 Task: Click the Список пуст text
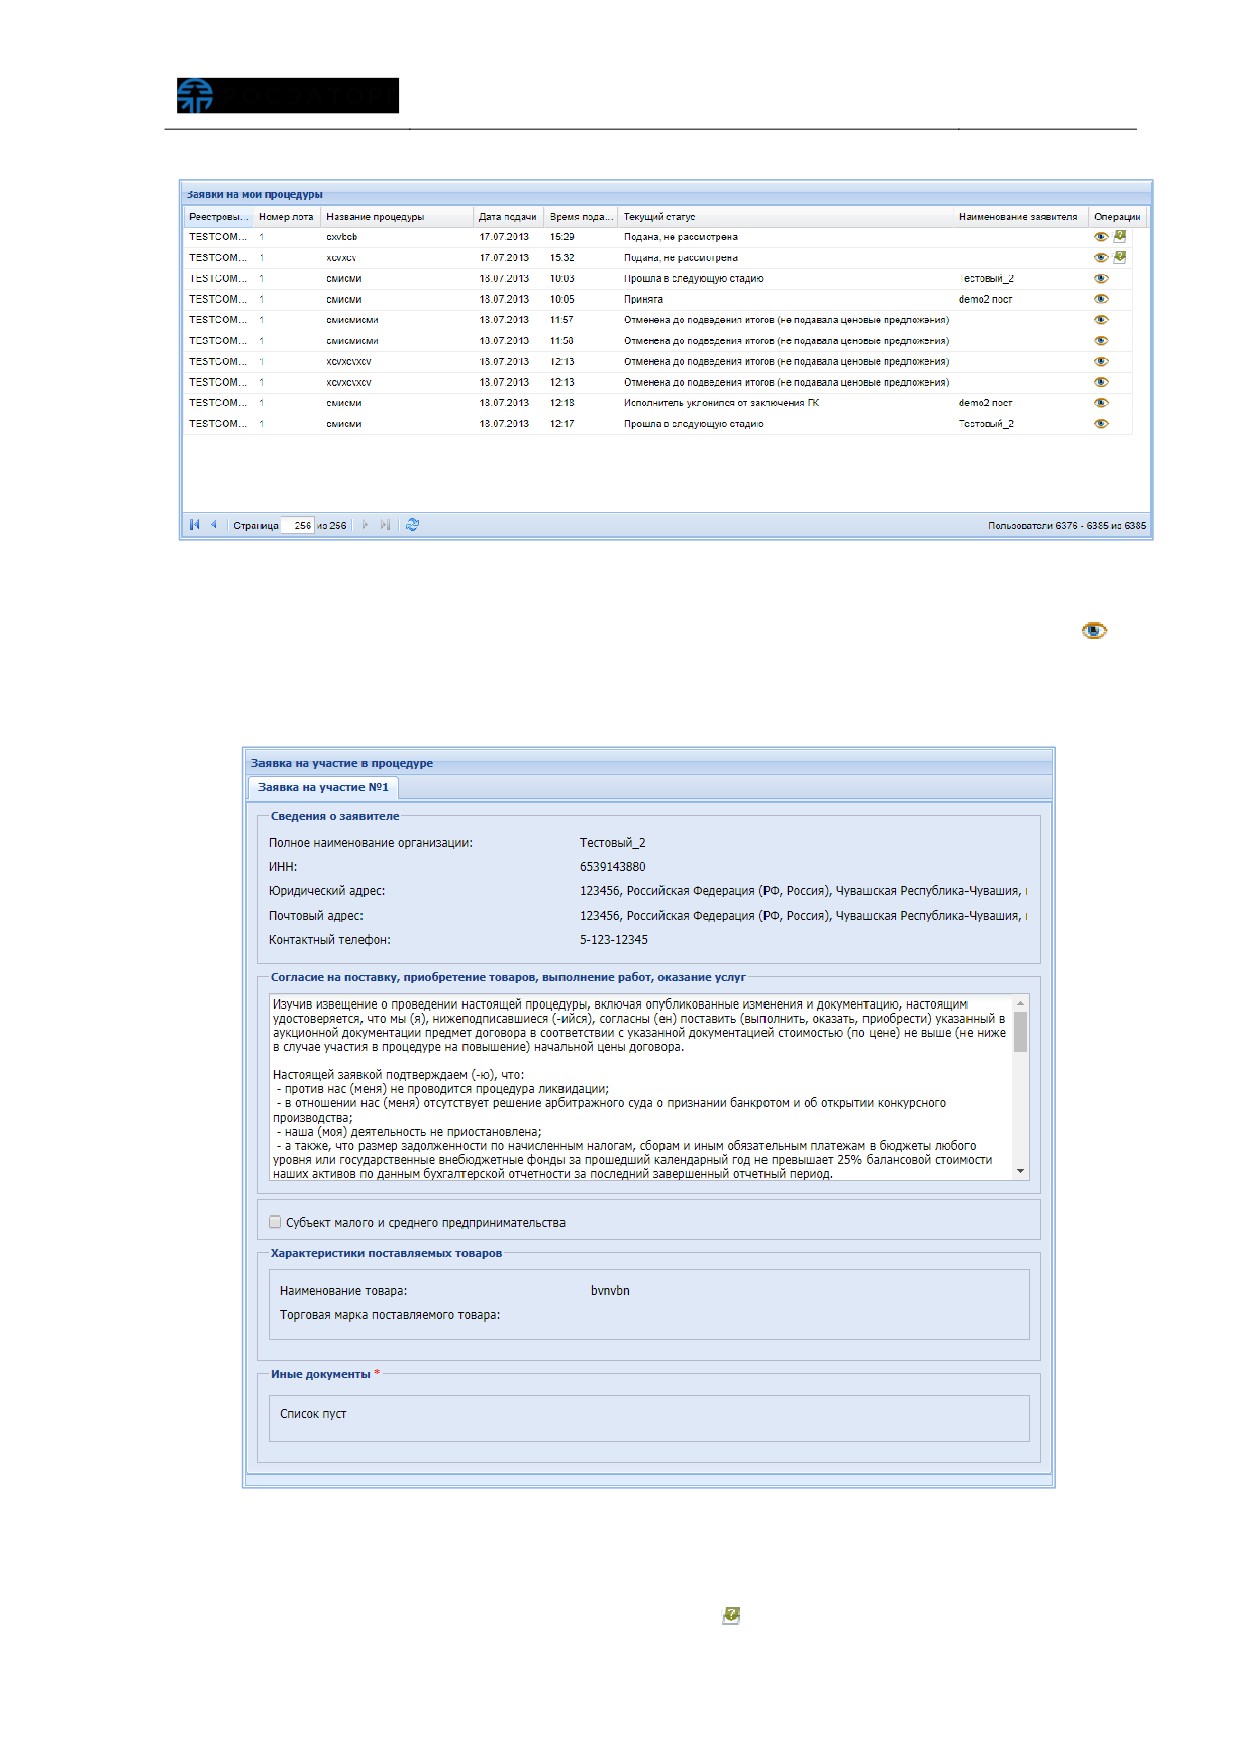click(313, 1414)
